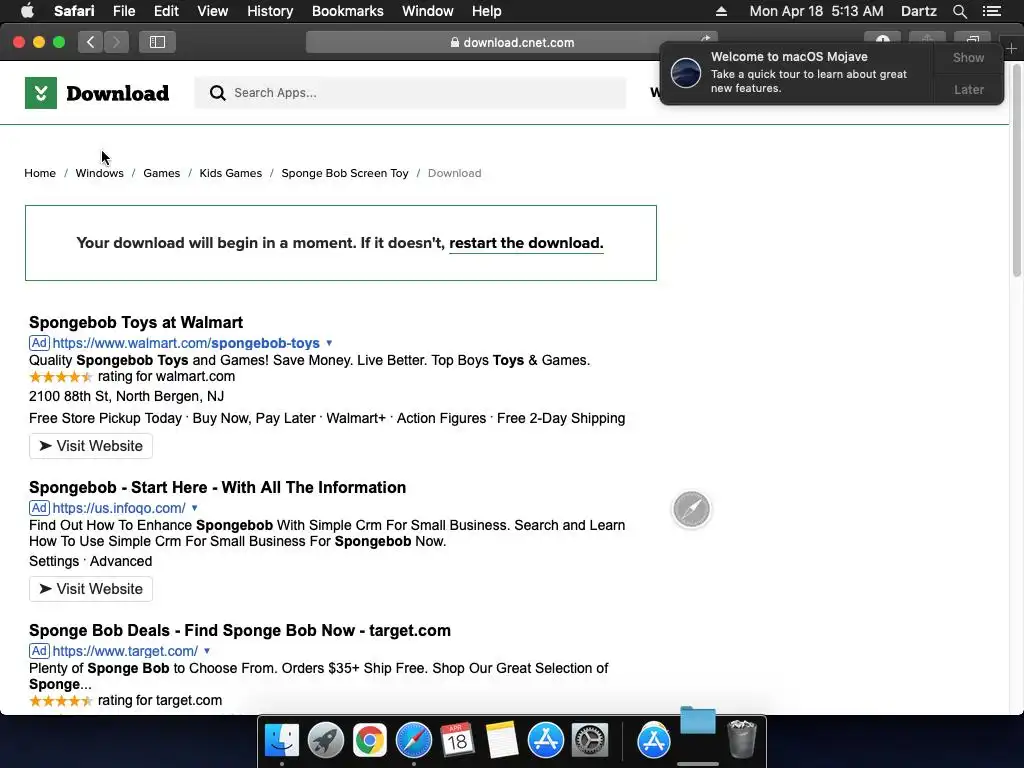Click the download.cnet.com address bar
This screenshot has height=768, width=1024.
click(x=512, y=42)
